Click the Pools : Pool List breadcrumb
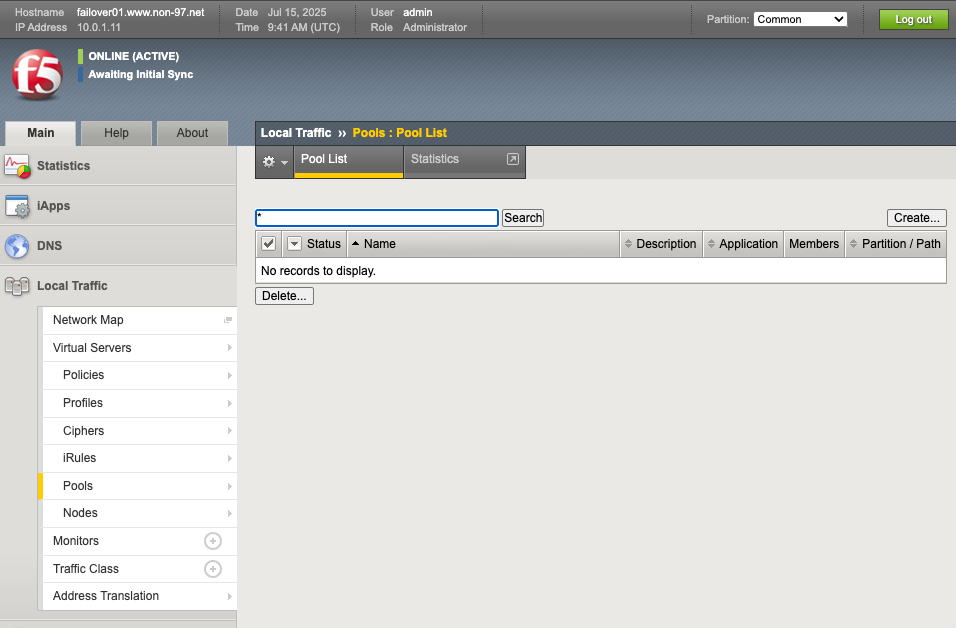Screen dimensions: 956x628 (399, 133)
